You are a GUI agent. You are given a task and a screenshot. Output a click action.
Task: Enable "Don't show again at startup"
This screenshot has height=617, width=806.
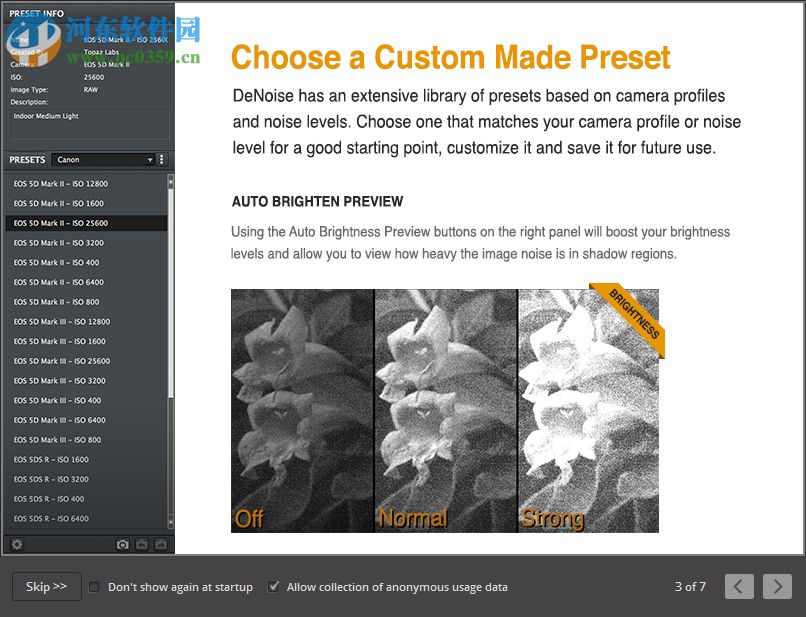pos(94,587)
